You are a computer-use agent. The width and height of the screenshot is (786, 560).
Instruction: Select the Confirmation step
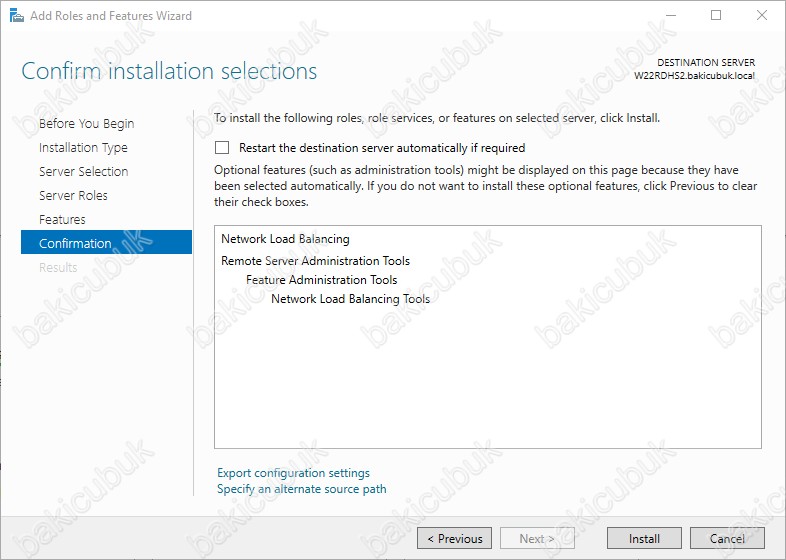click(106, 242)
